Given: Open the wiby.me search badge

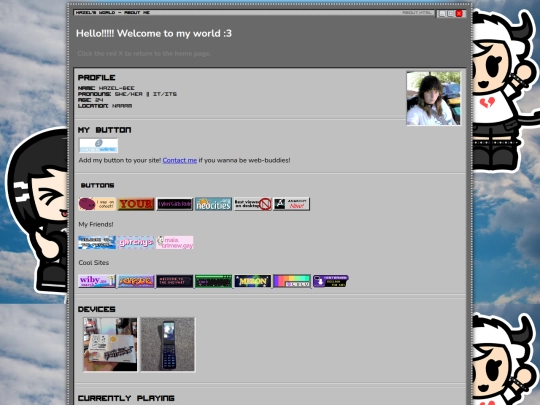Looking at the screenshot, I should (97, 281).
